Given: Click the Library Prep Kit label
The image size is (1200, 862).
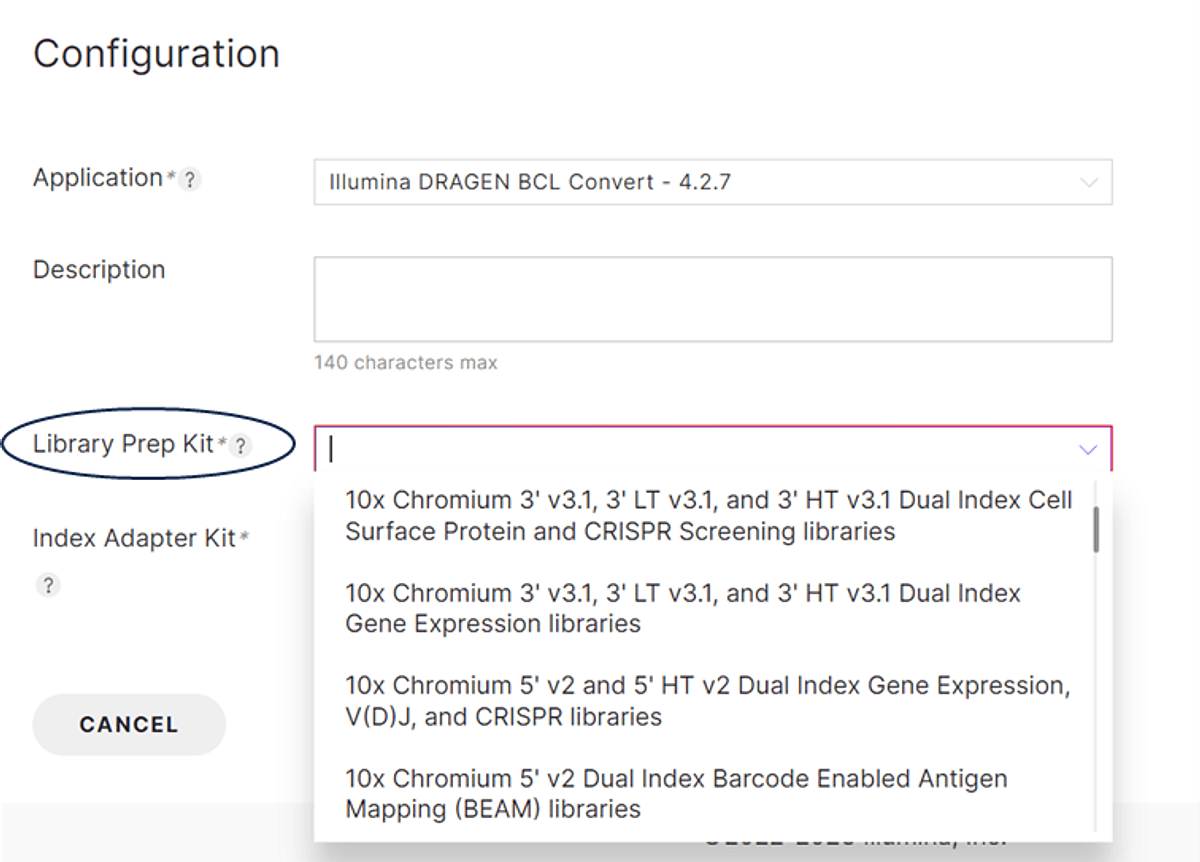Looking at the screenshot, I should tap(123, 444).
